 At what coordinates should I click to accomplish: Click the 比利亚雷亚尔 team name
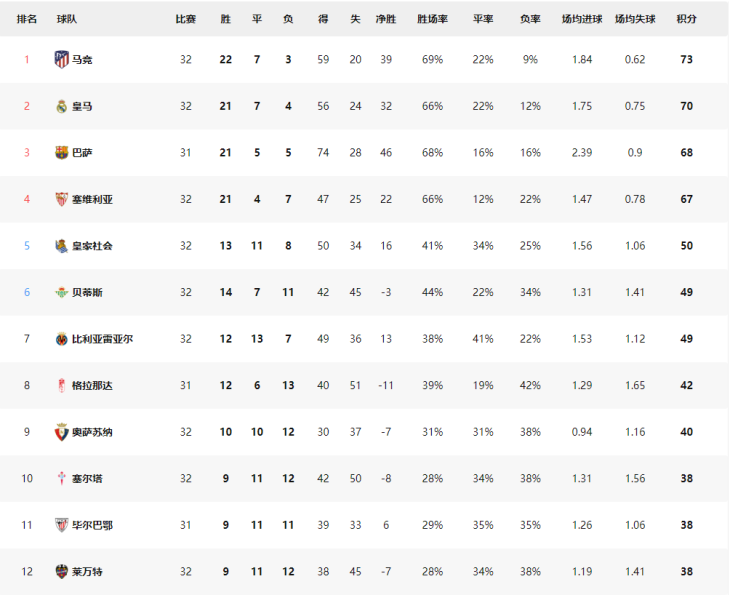[x=102, y=339]
